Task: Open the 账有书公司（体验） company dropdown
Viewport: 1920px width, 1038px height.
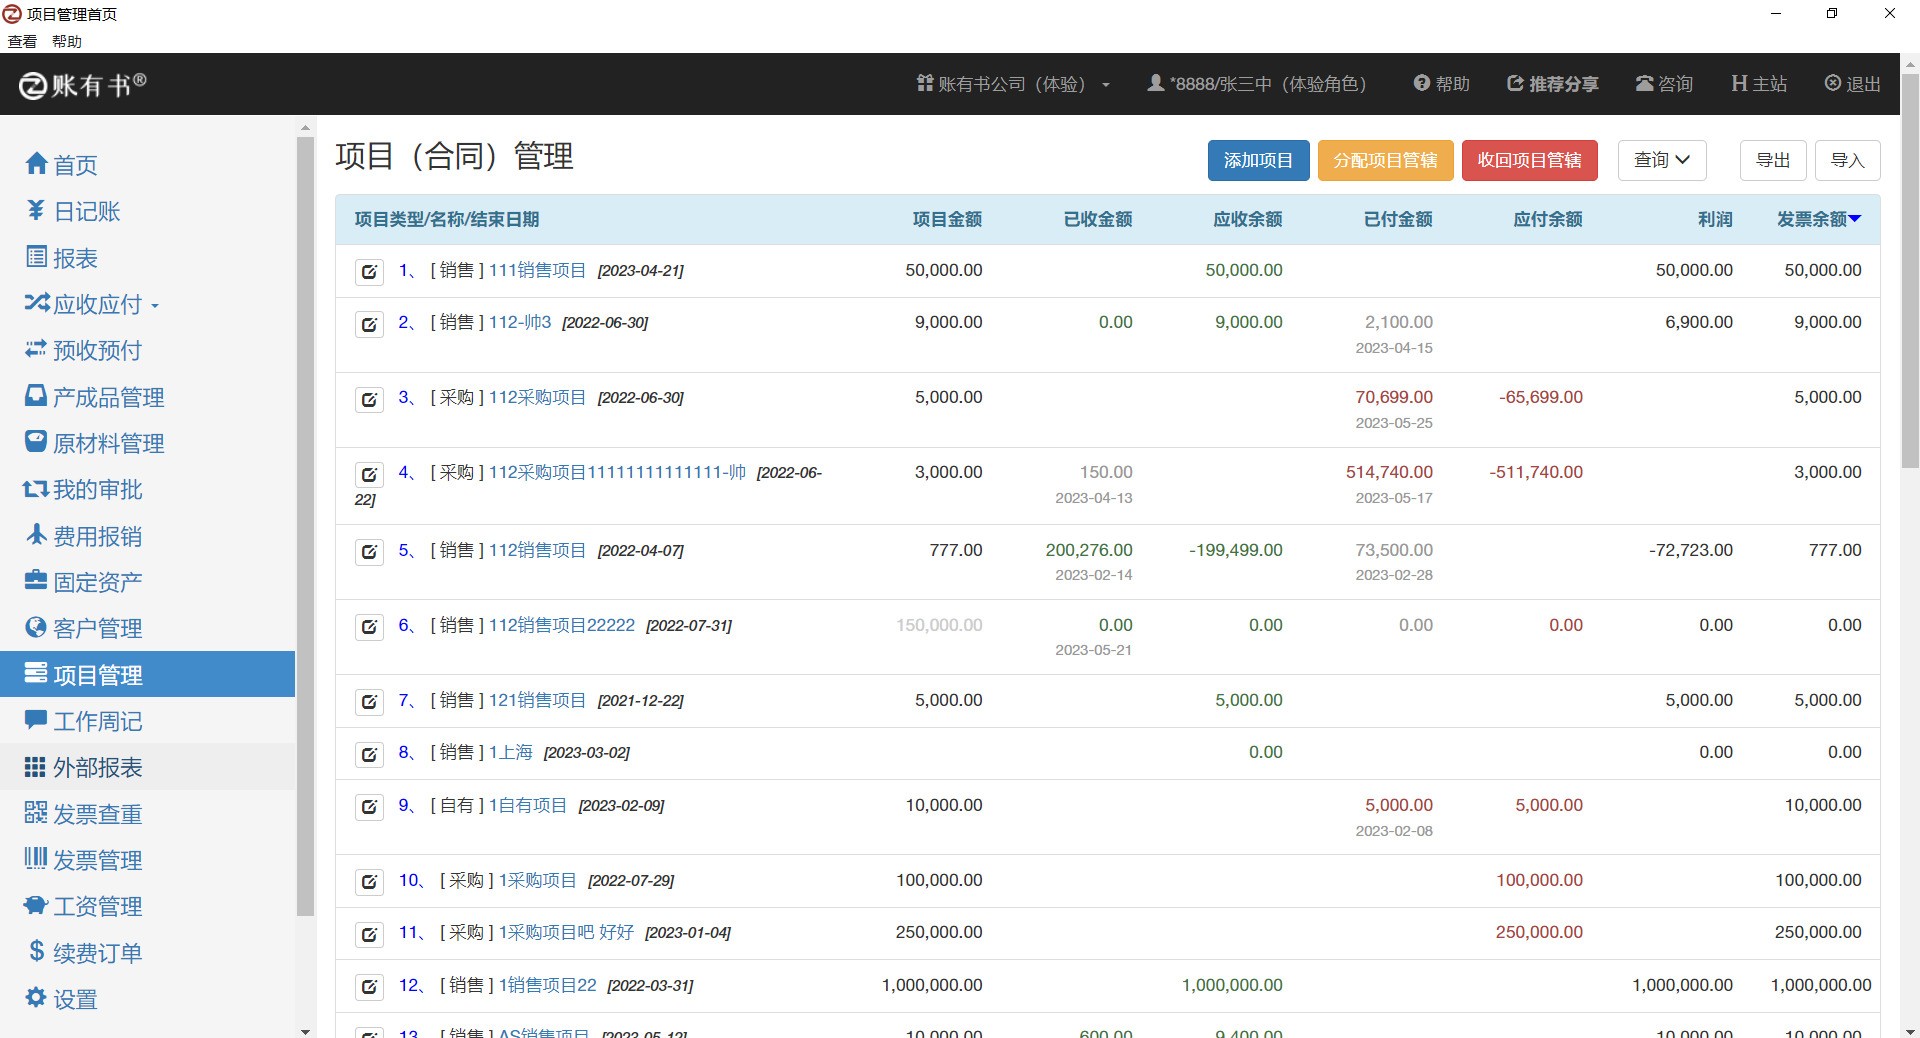Action: (1013, 84)
